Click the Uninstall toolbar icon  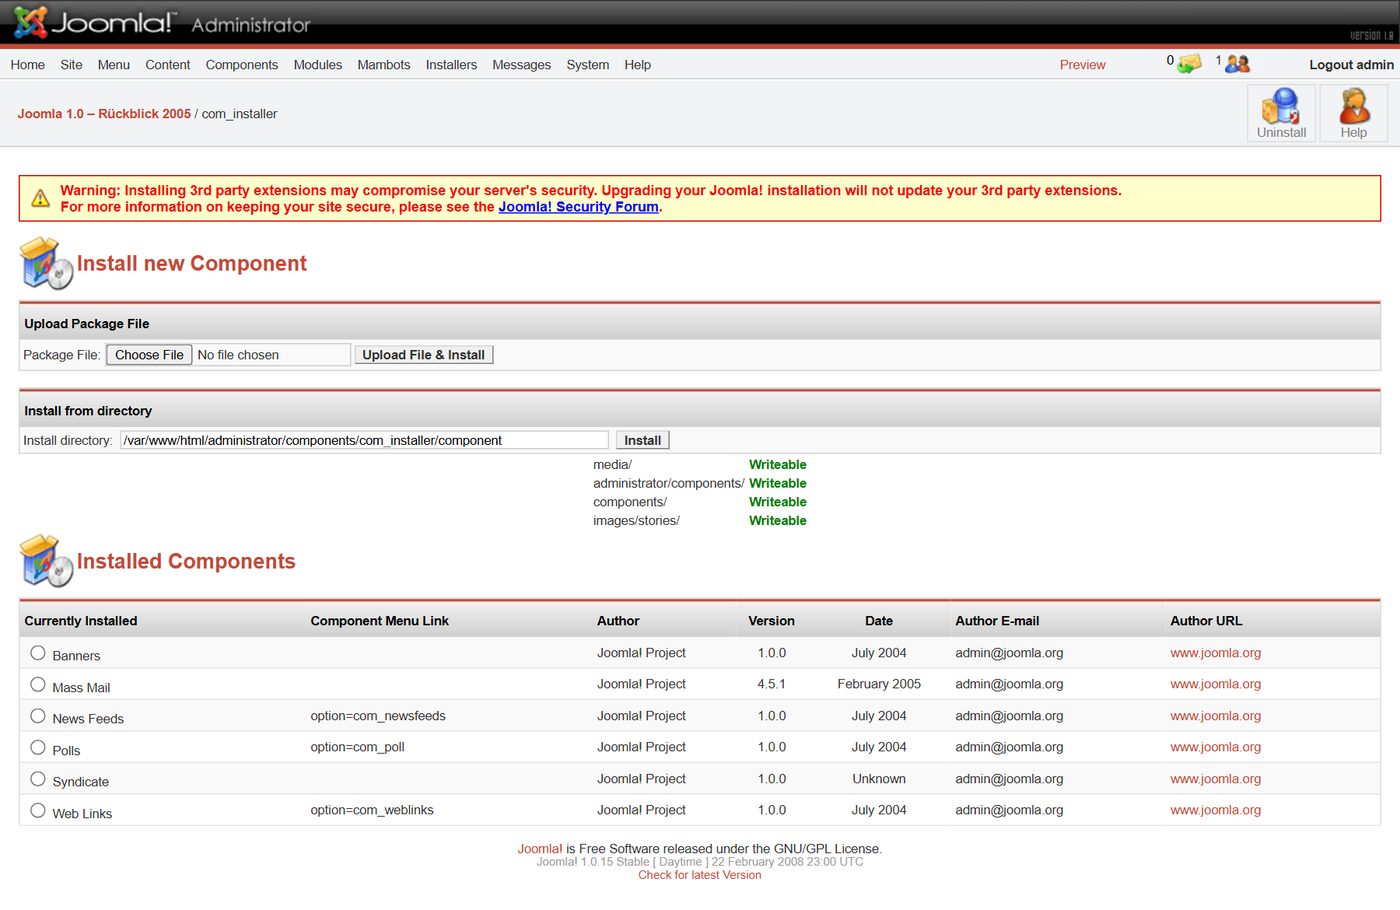[x=1281, y=113]
